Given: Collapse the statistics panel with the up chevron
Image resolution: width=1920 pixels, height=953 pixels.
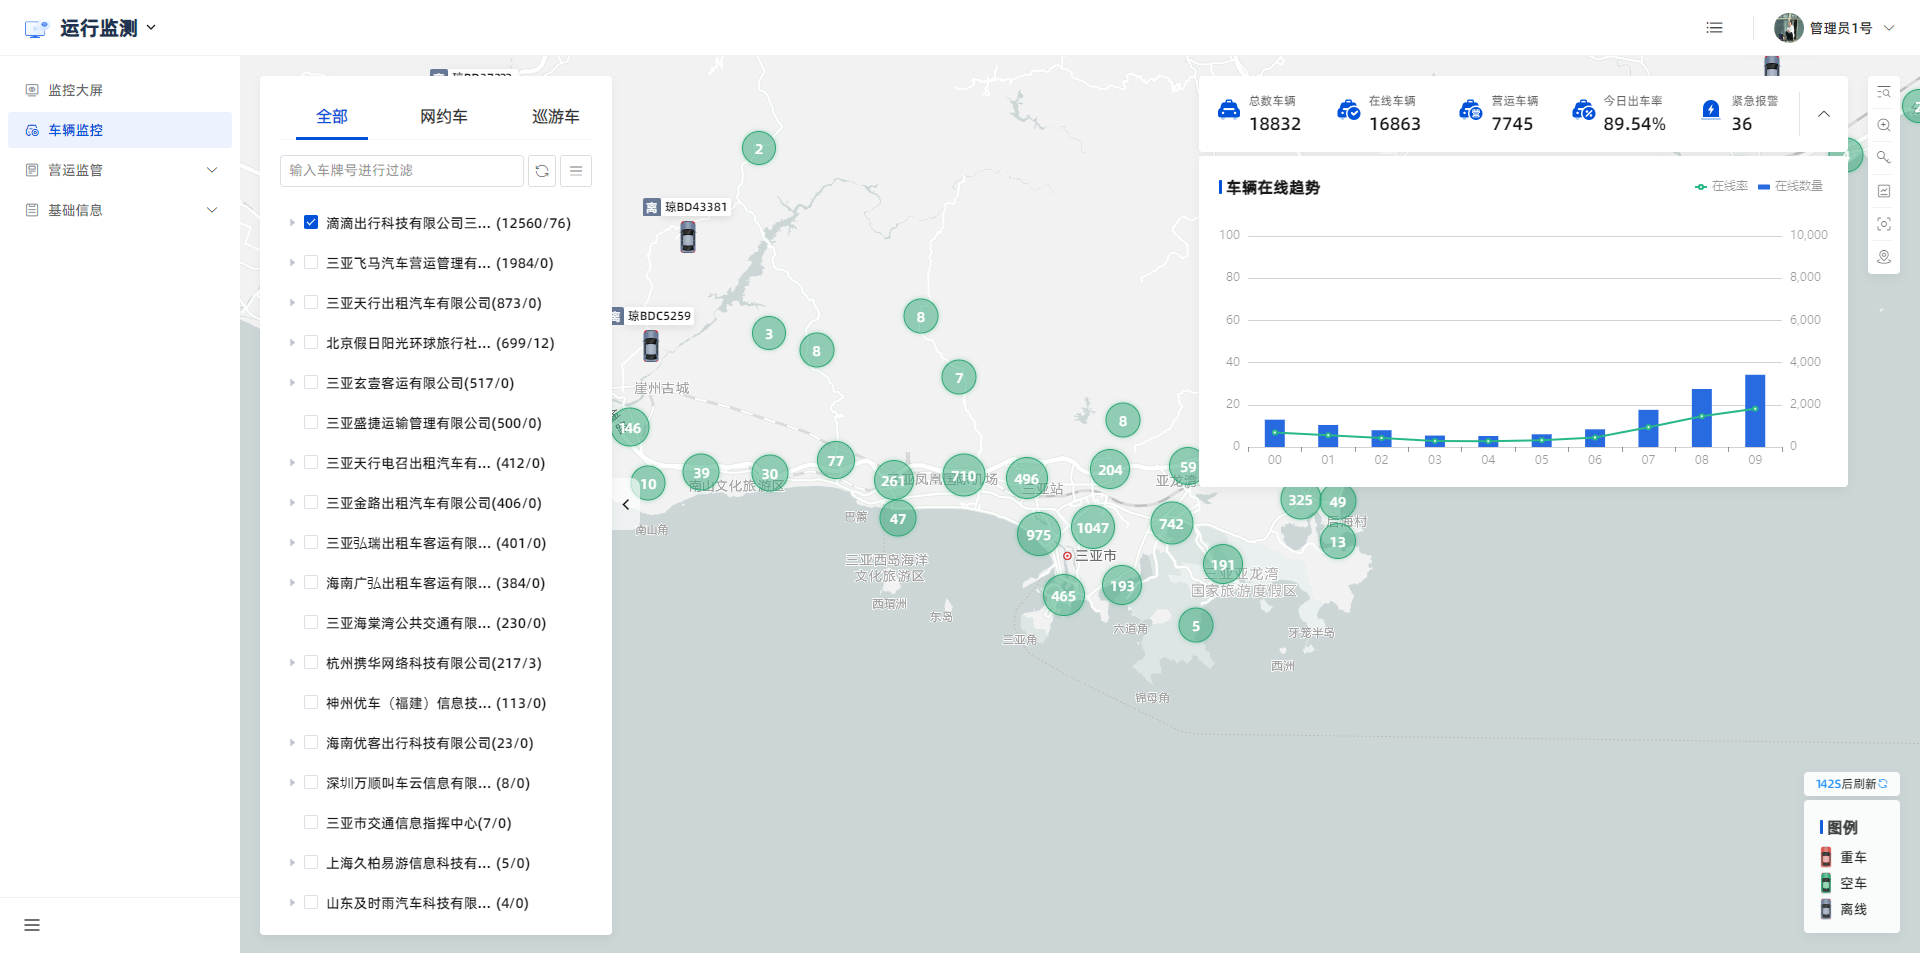Looking at the screenshot, I should [x=1824, y=114].
